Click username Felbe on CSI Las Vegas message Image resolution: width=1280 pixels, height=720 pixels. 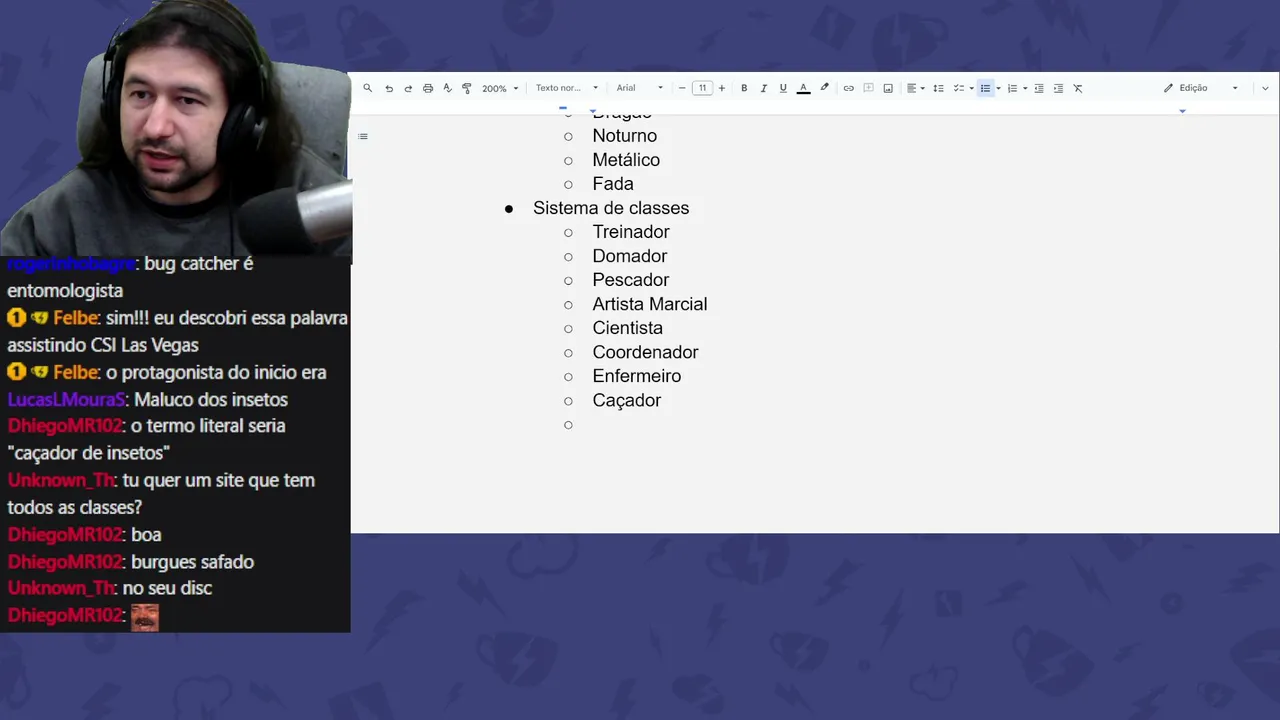[x=76, y=318]
